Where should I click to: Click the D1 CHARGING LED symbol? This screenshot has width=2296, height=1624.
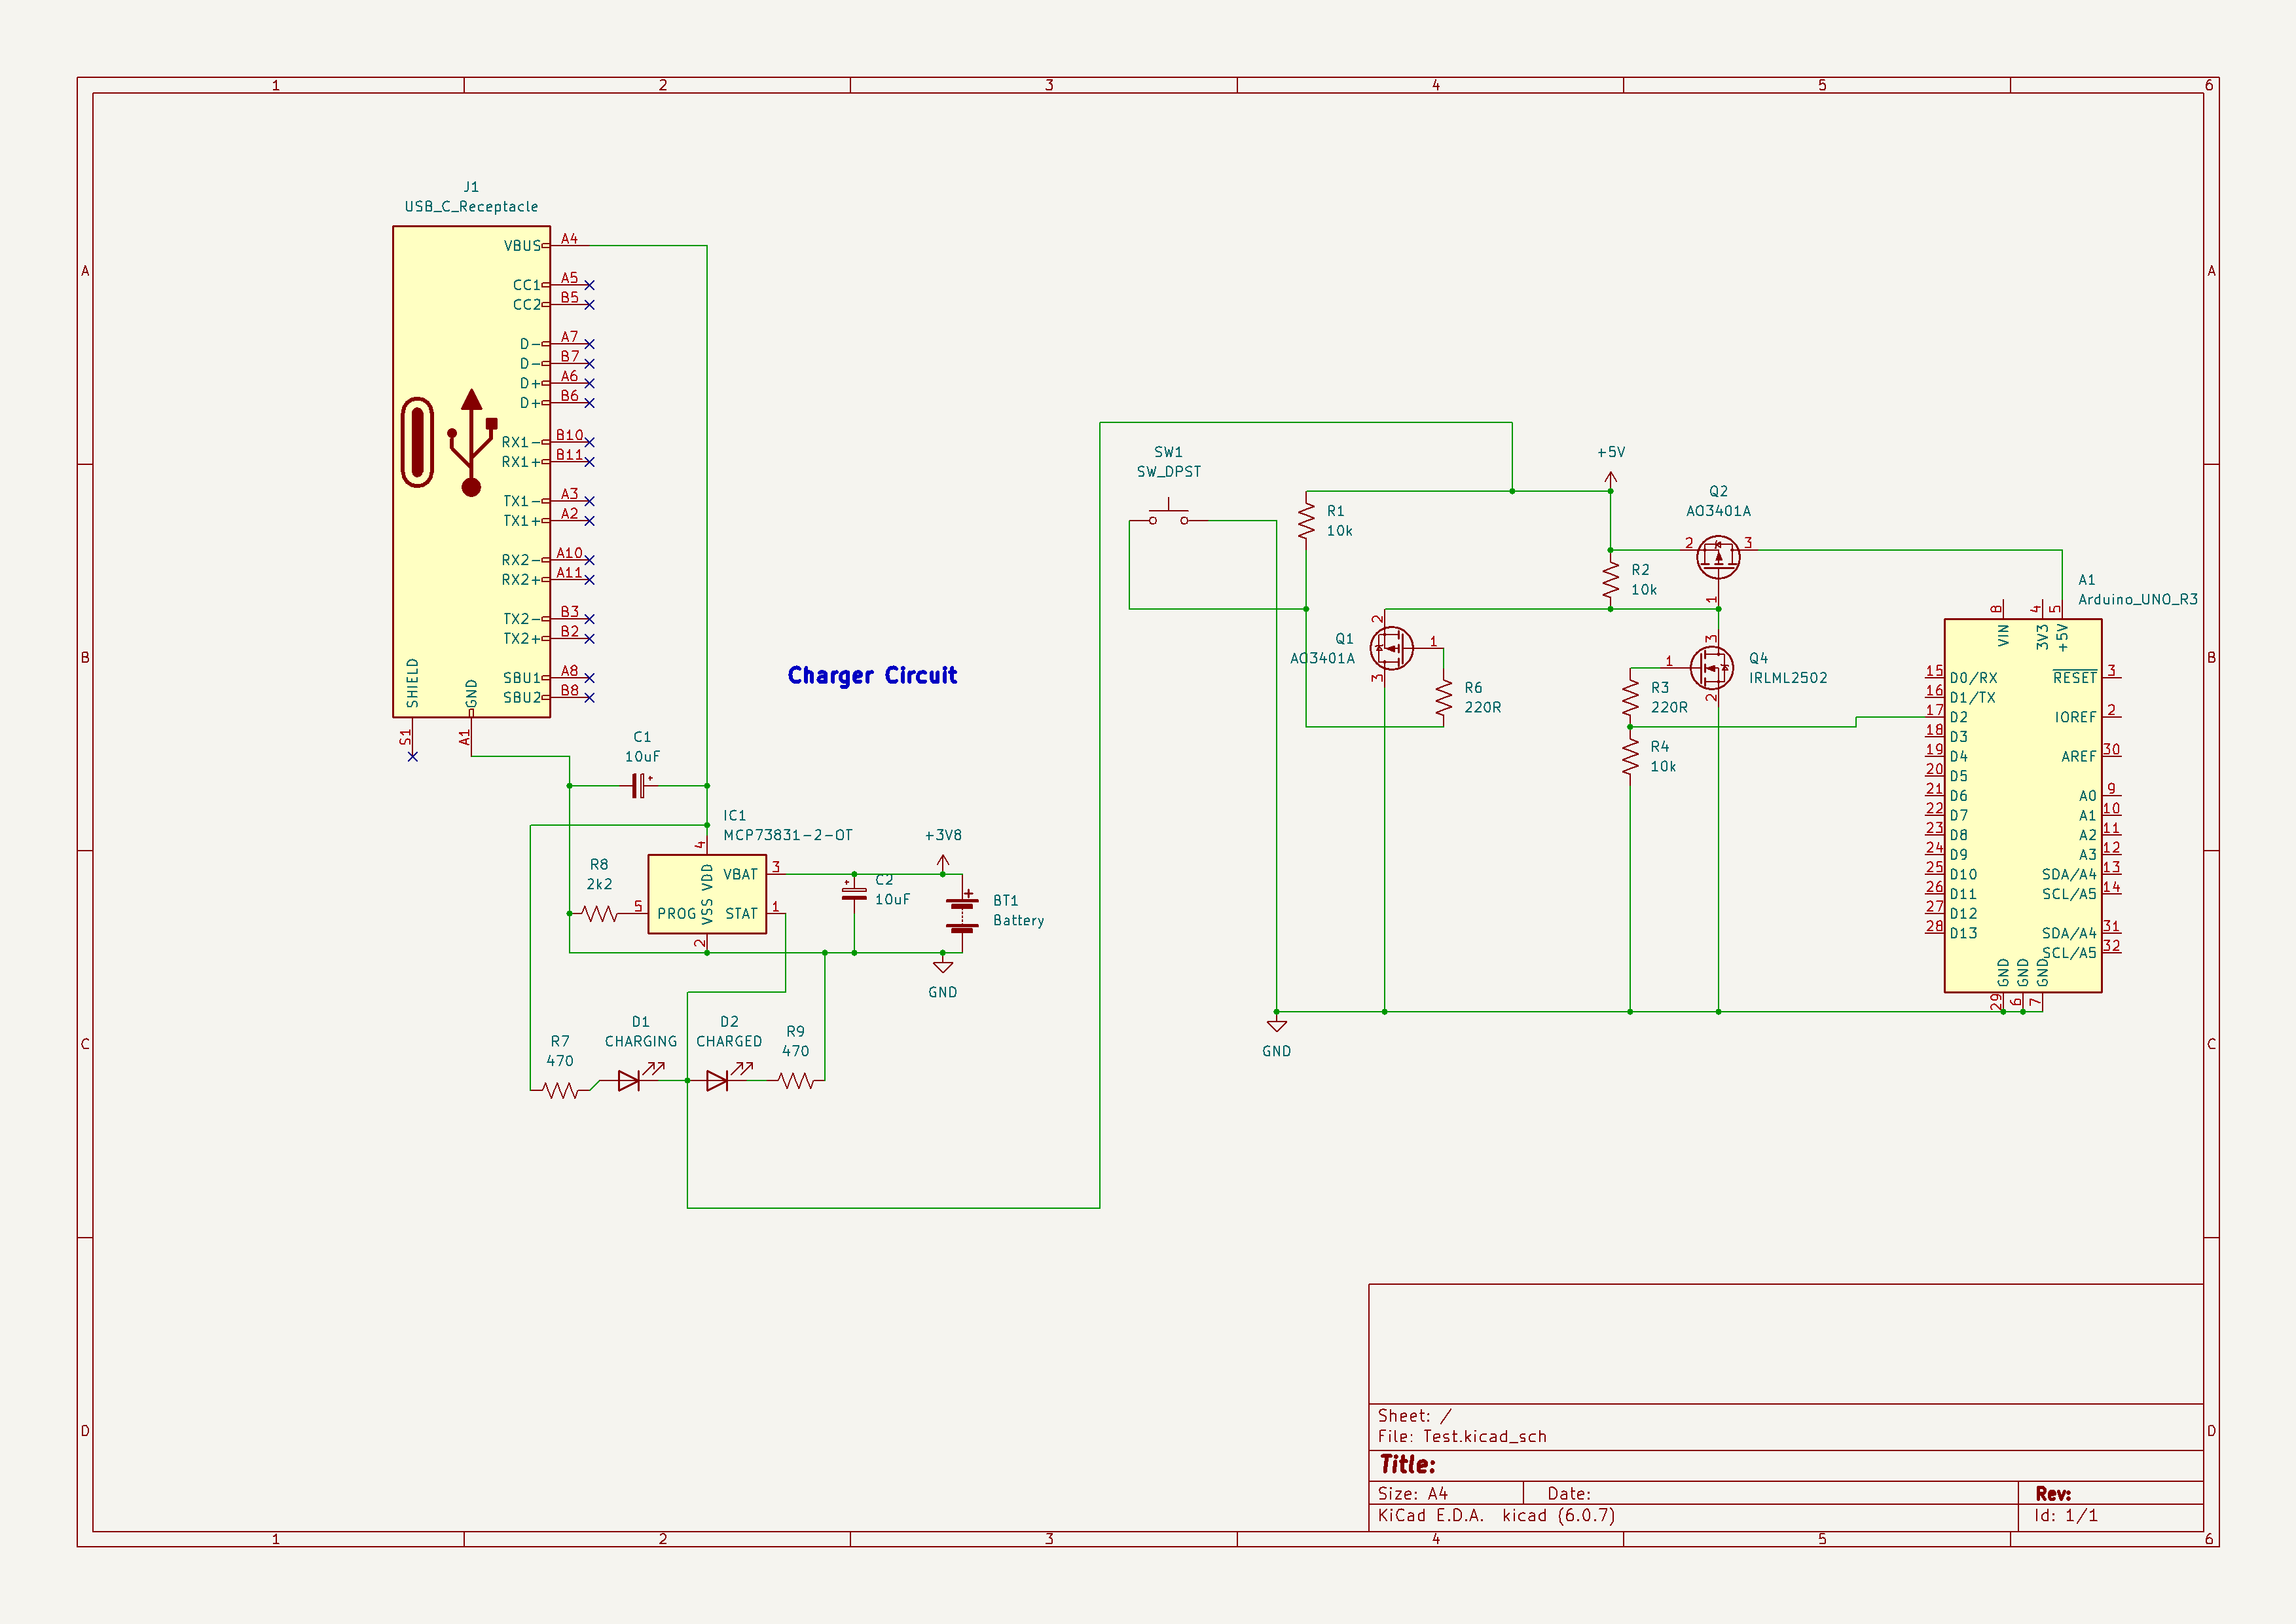coord(629,1080)
